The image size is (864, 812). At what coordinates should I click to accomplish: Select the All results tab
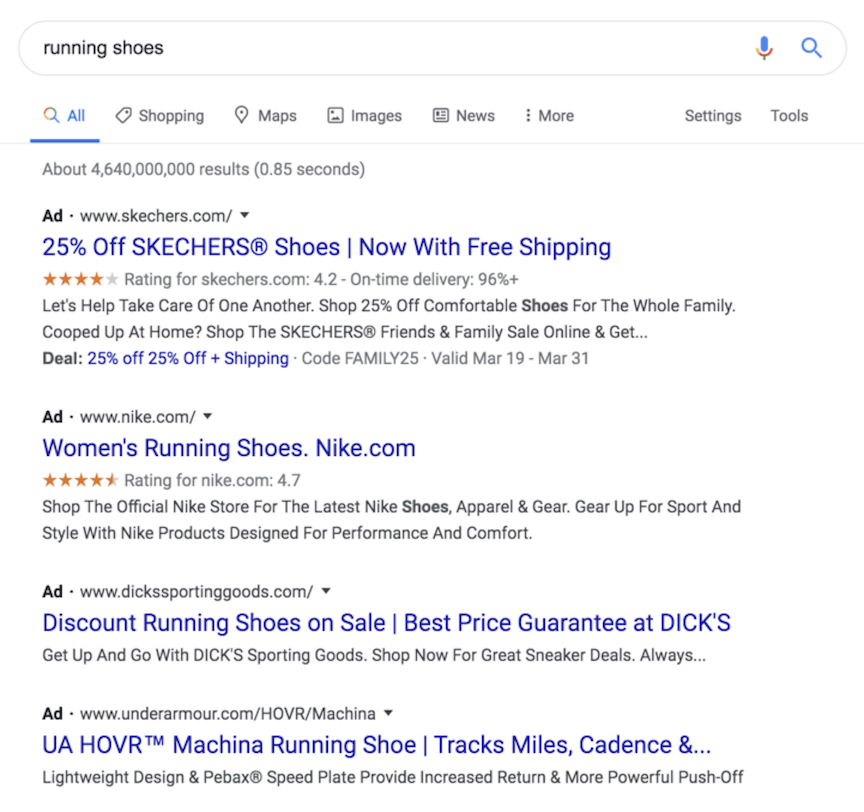click(64, 116)
